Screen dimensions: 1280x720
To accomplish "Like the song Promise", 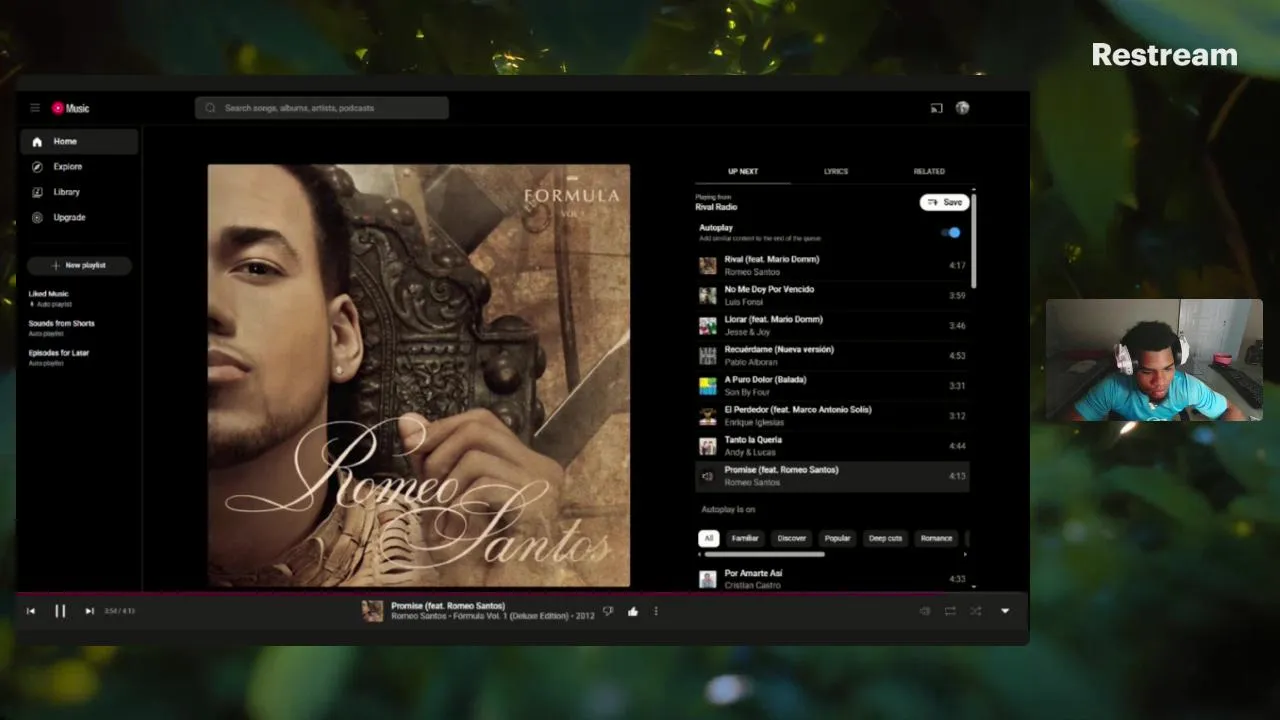I will pyautogui.click(x=632, y=611).
